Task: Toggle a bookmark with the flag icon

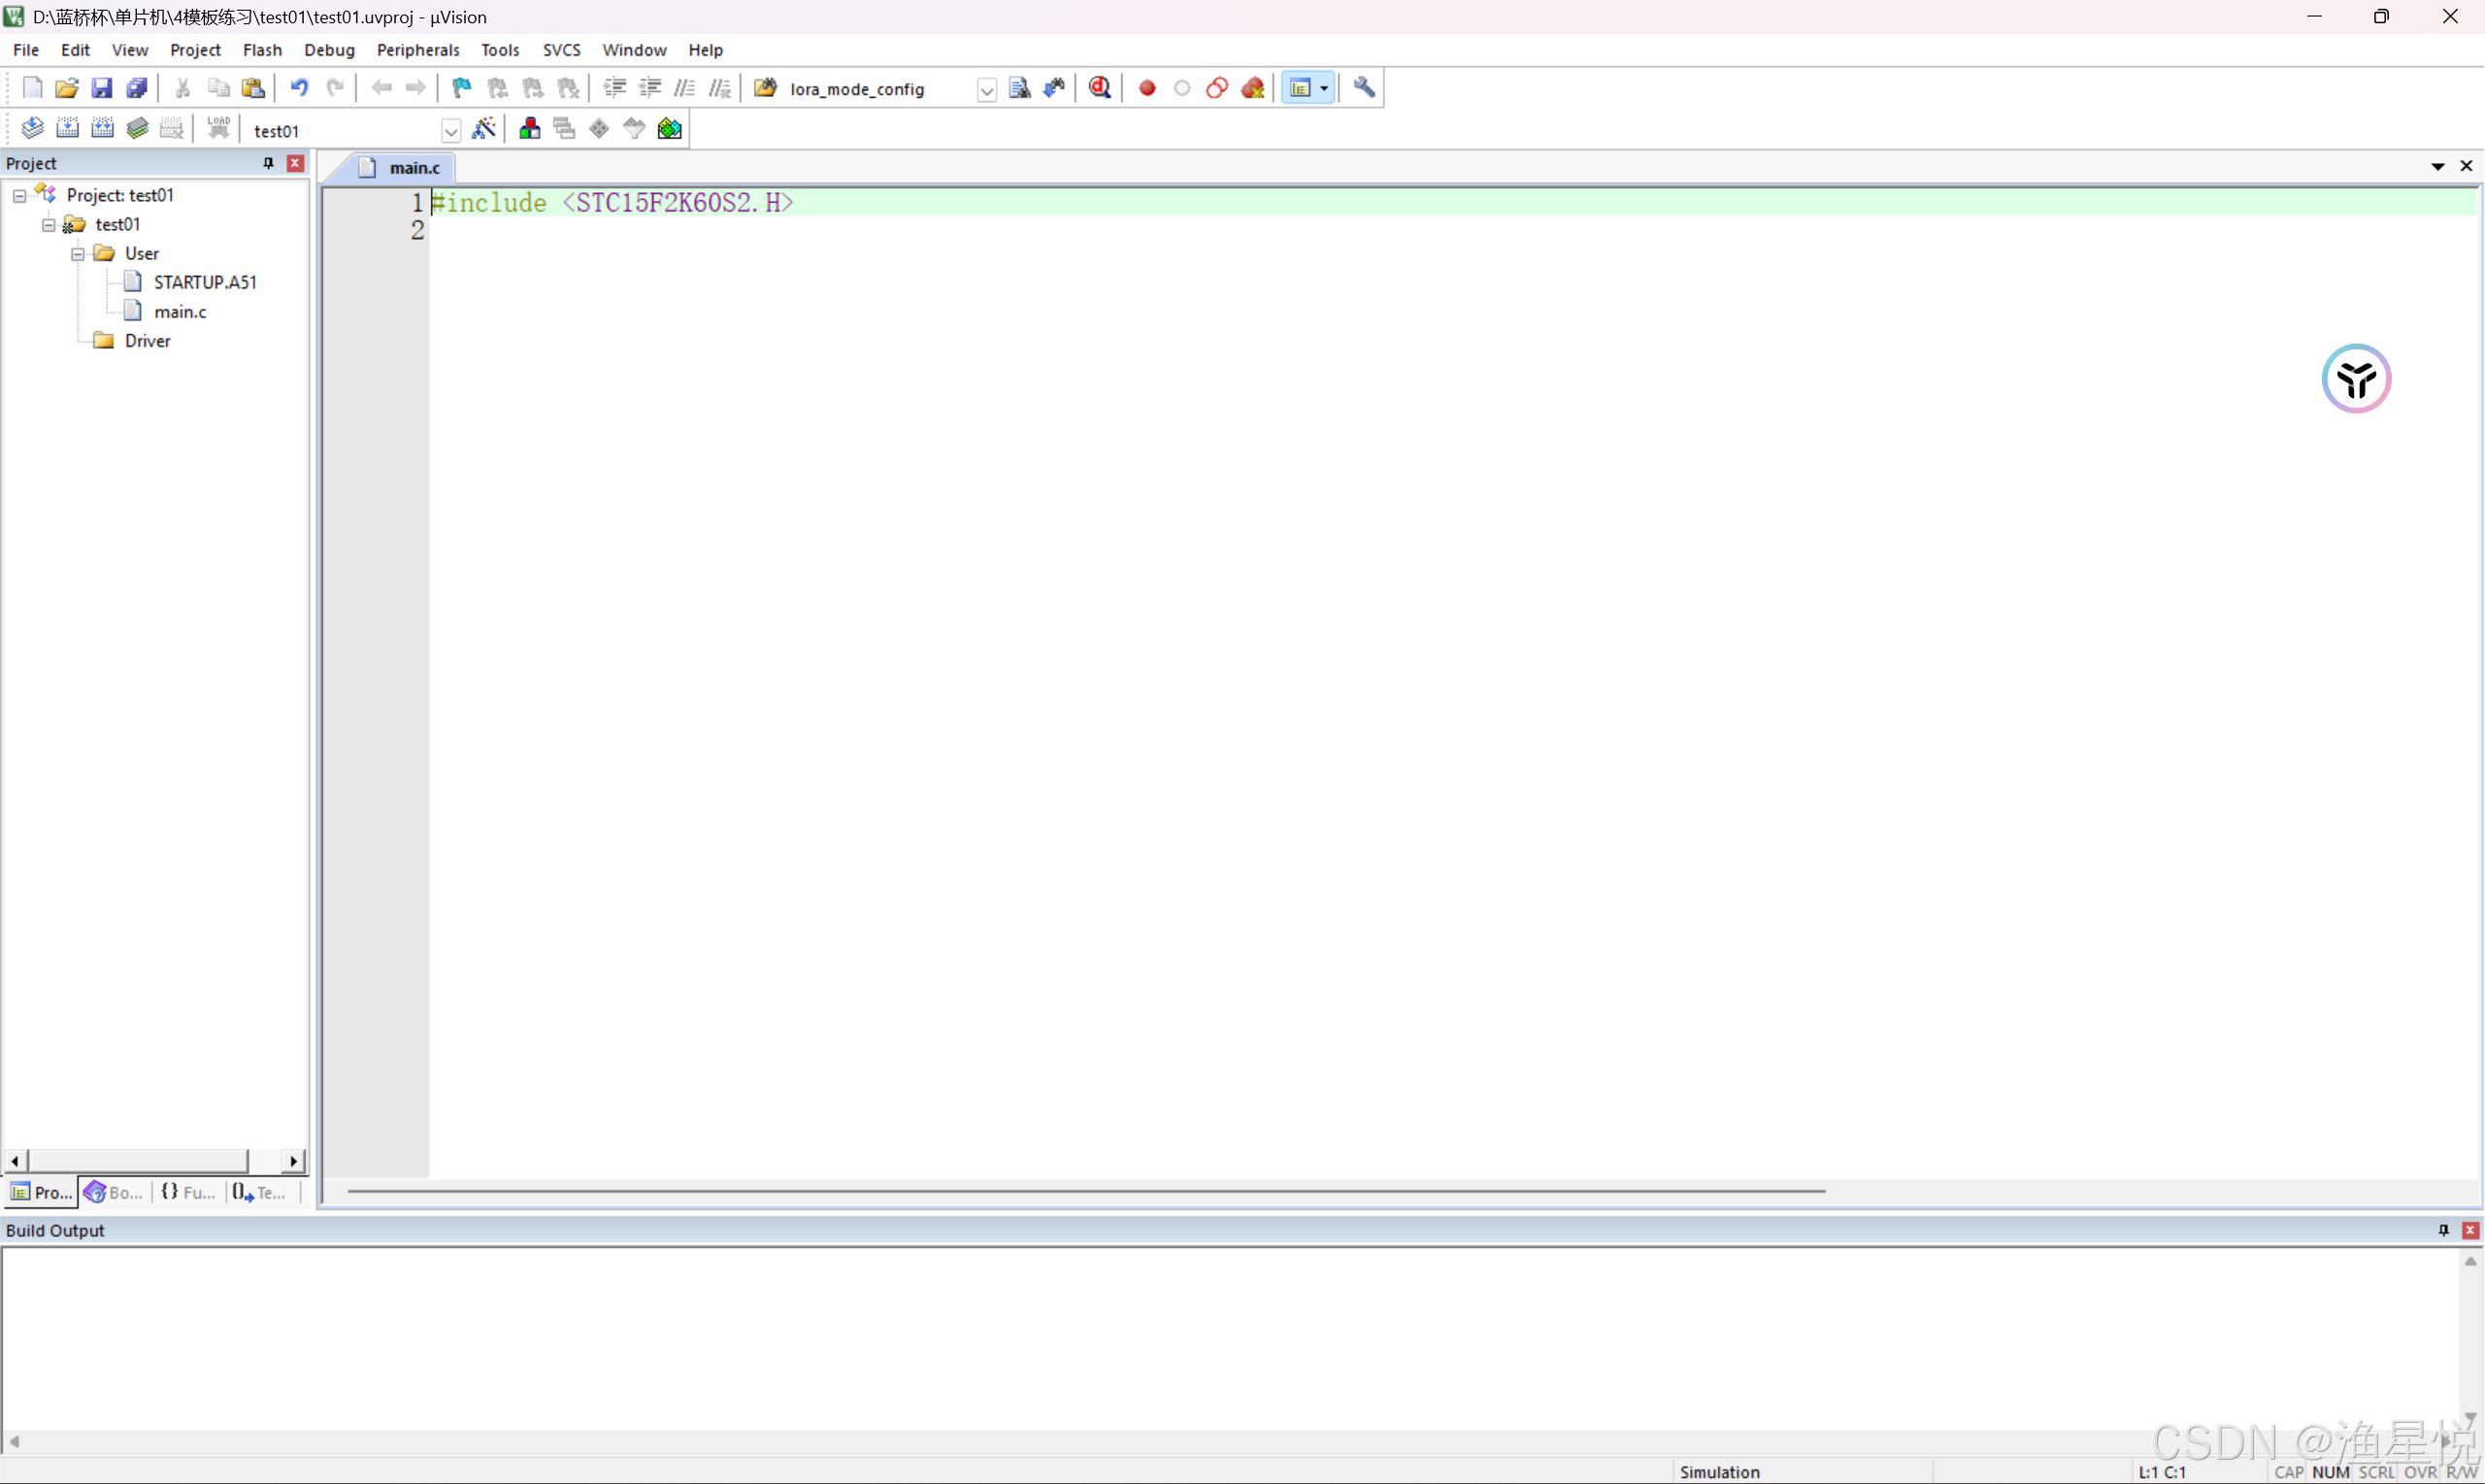Action: pyautogui.click(x=459, y=88)
